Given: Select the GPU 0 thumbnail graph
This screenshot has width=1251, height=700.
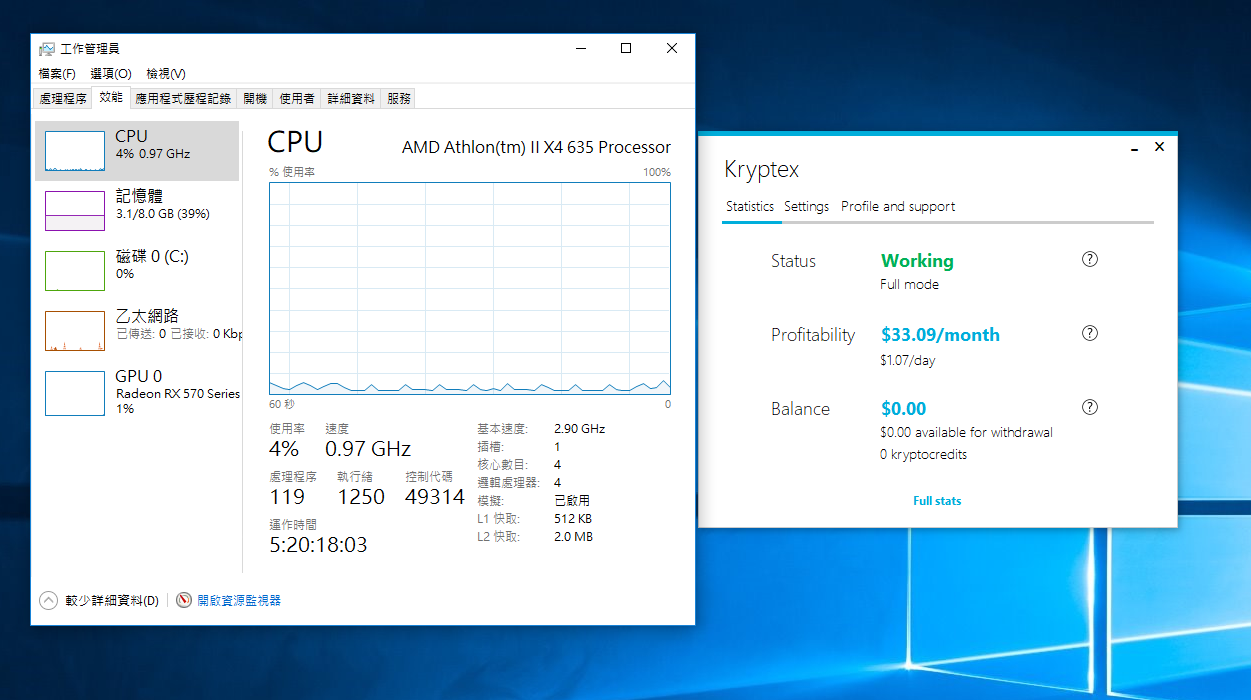Looking at the screenshot, I should pyautogui.click(x=75, y=393).
